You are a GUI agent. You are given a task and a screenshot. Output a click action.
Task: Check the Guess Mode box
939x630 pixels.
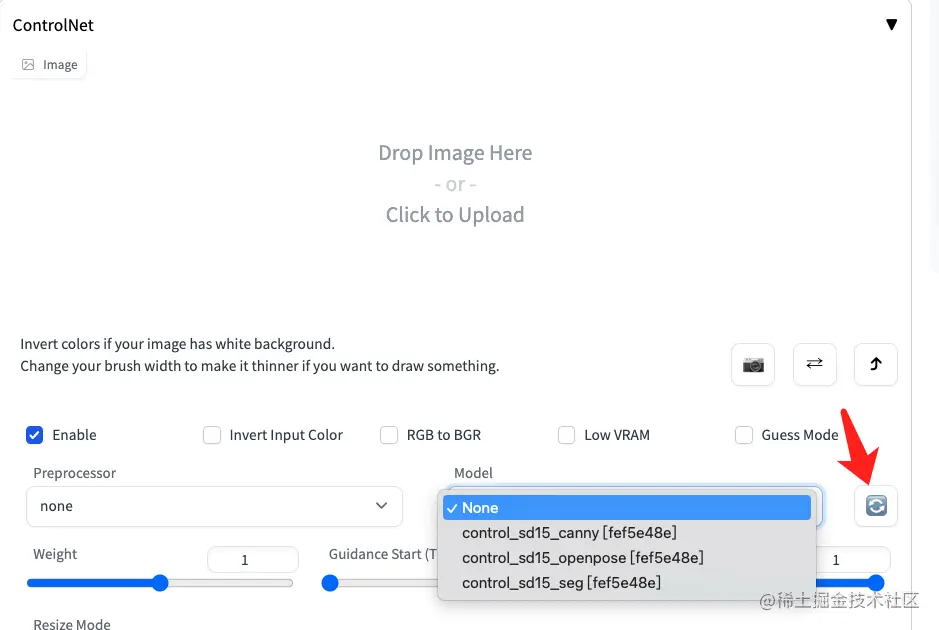[744, 435]
